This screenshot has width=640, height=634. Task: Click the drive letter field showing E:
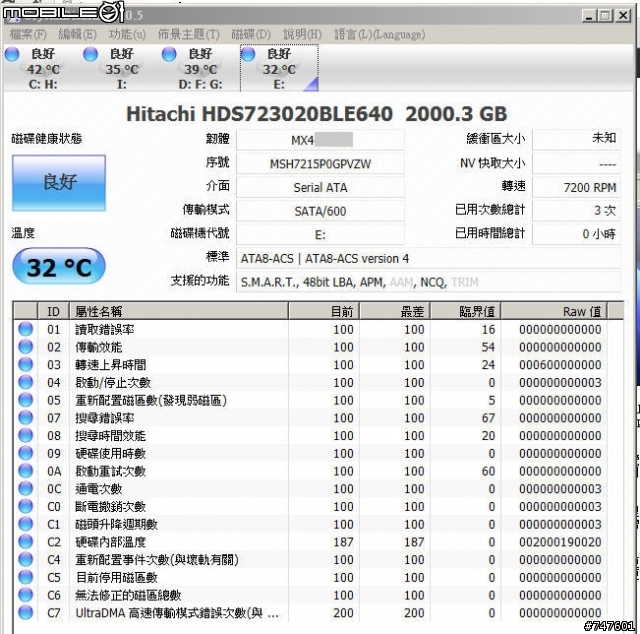point(320,235)
